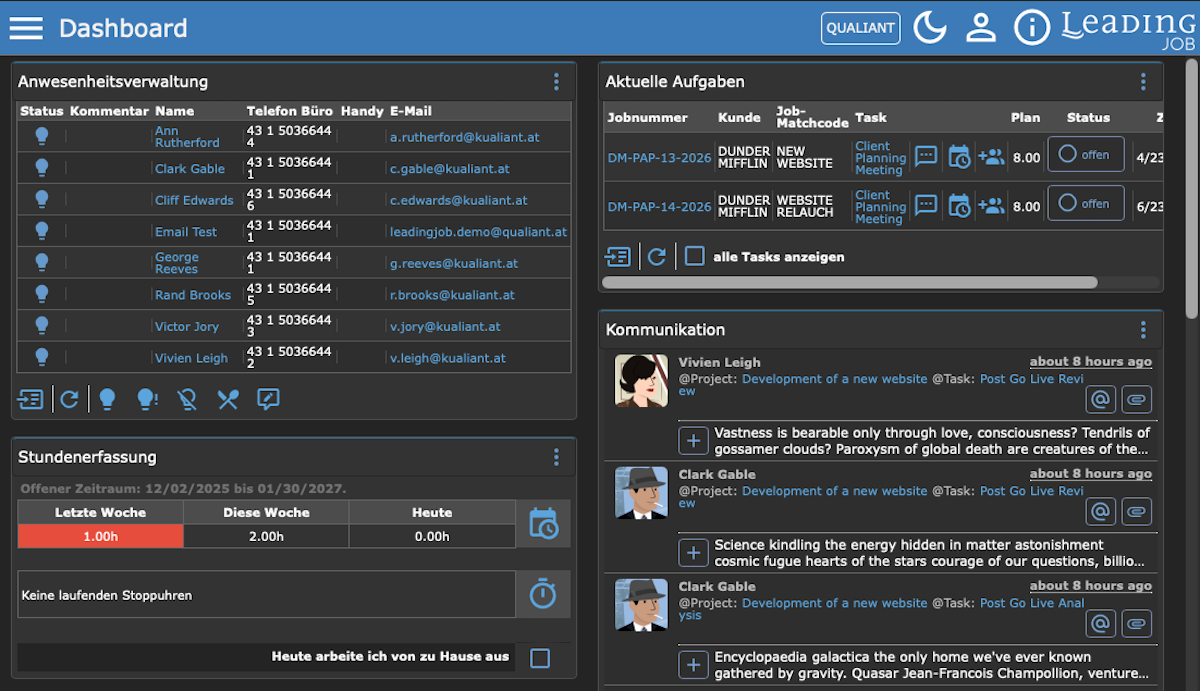Open the 'Development of a new website' project link
Screen dimensions: 1200x691
[x=834, y=379]
